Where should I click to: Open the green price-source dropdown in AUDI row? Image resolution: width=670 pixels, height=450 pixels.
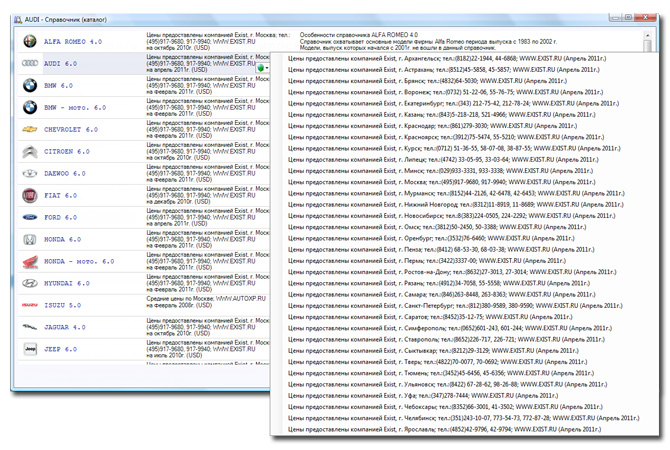click(x=263, y=68)
